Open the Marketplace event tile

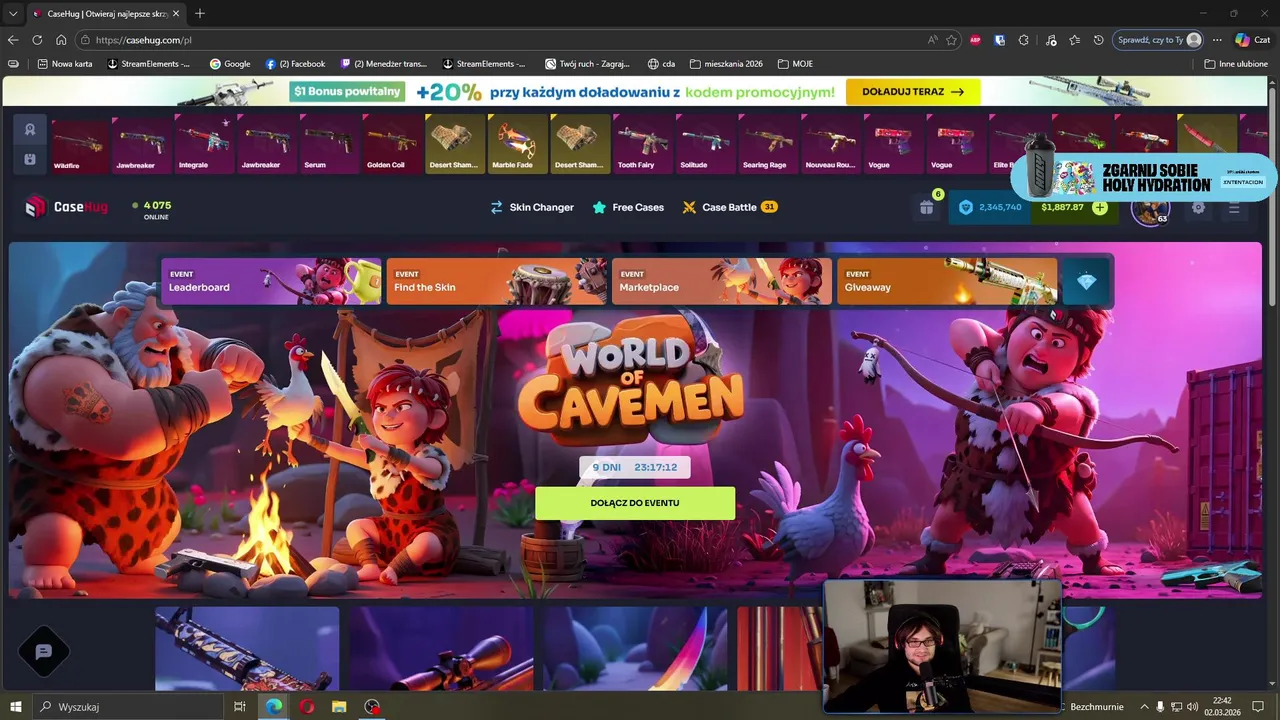pyautogui.click(x=722, y=281)
